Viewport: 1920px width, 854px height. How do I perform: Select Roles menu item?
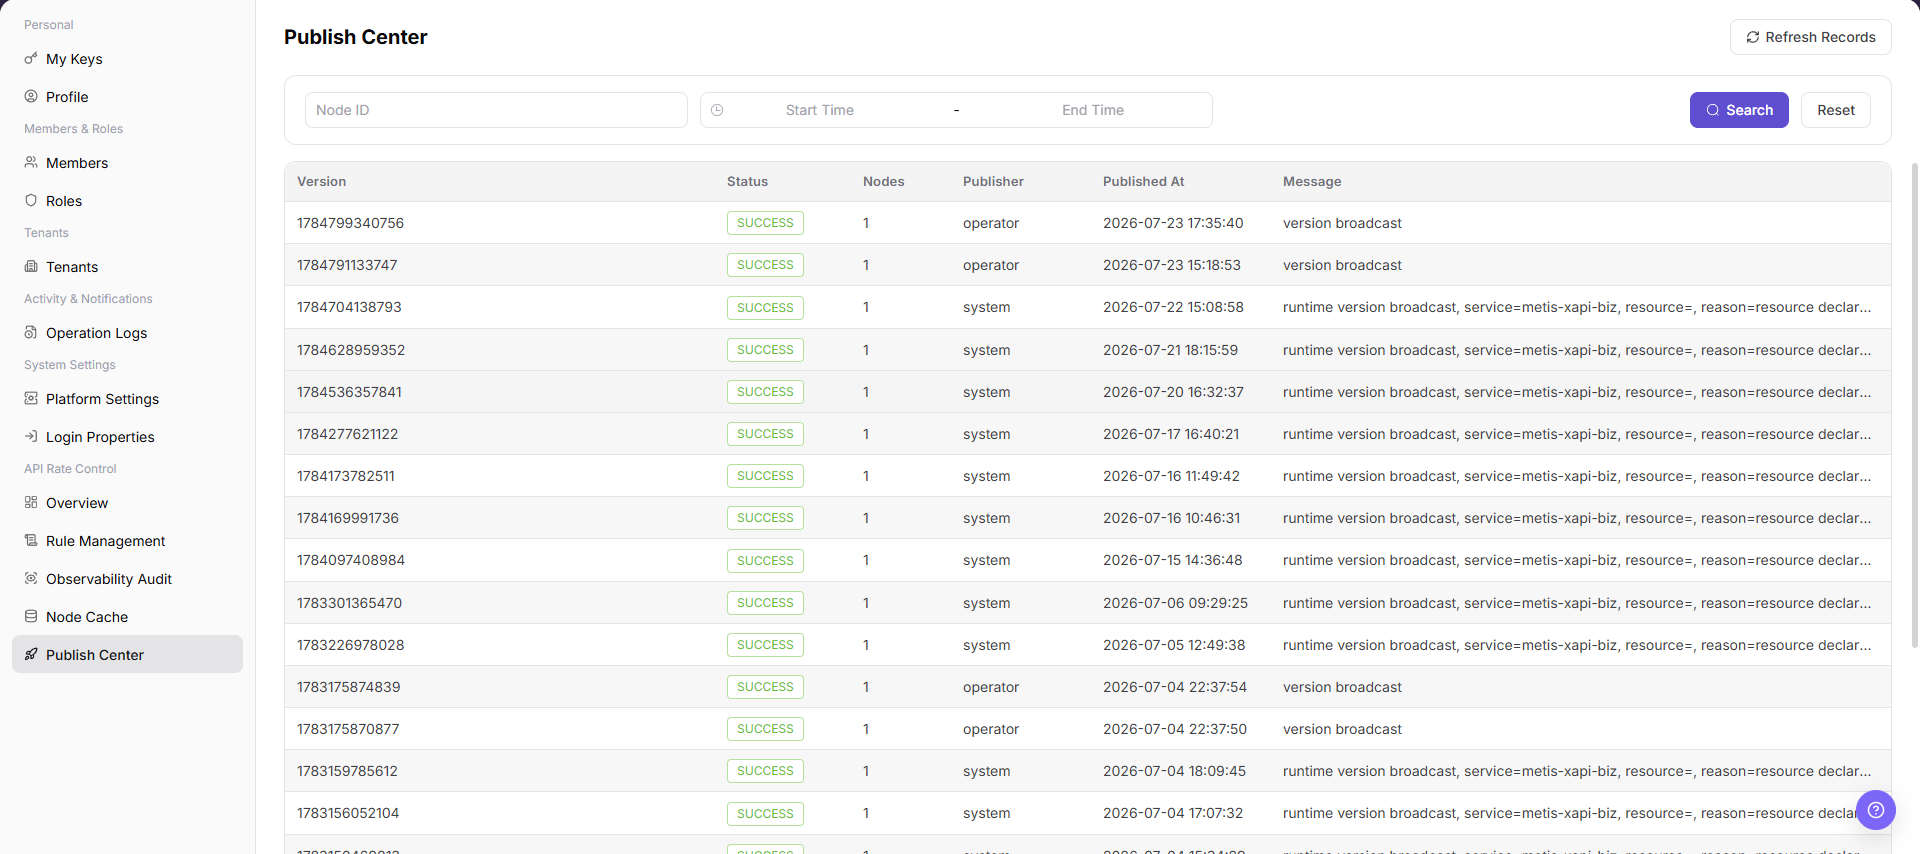point(127,201)
